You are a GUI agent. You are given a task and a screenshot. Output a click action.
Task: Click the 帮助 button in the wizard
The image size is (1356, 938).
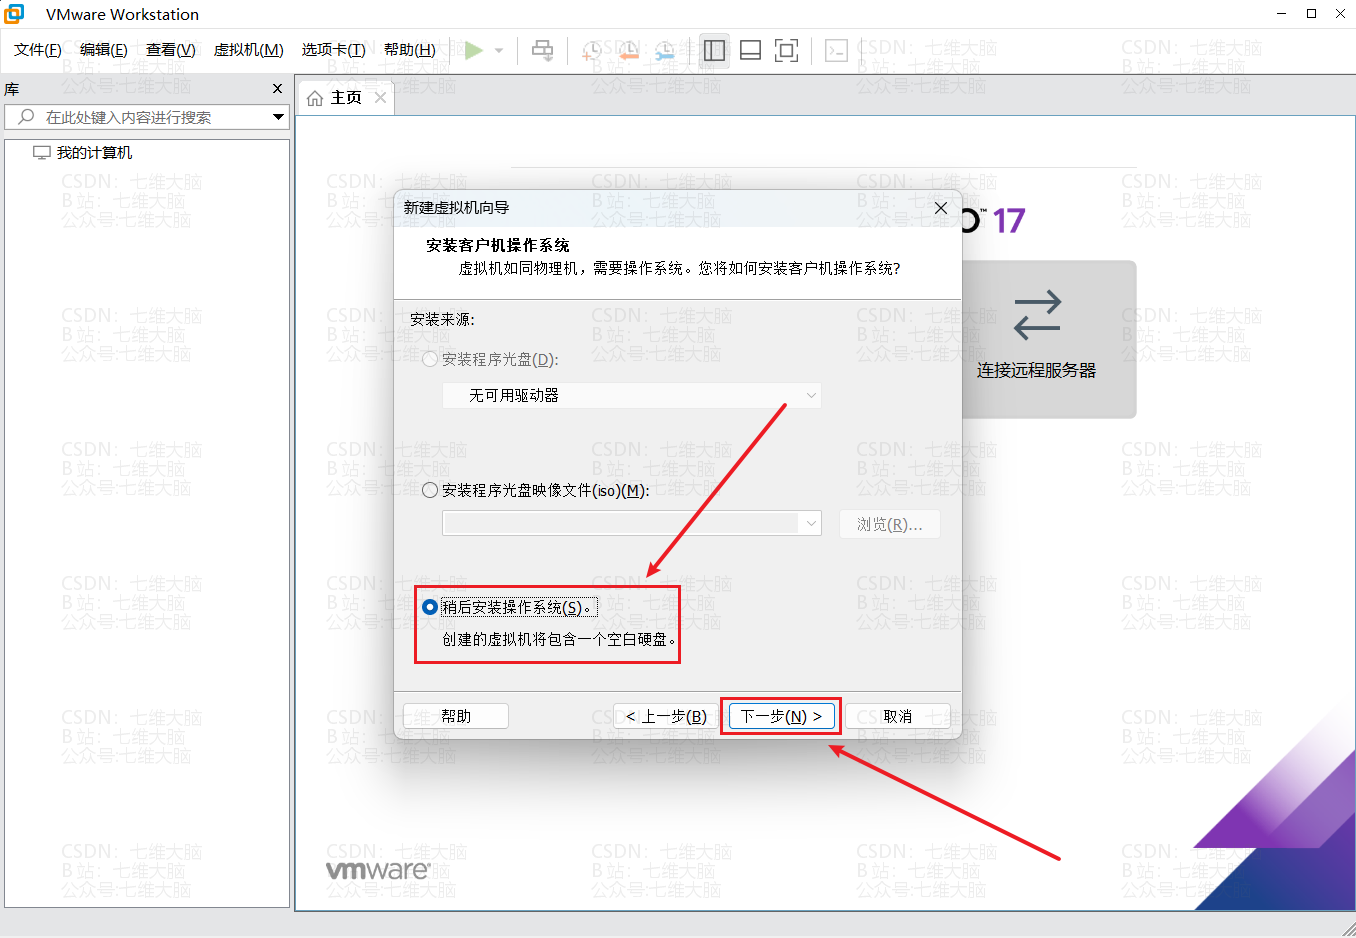click(456, 716)
